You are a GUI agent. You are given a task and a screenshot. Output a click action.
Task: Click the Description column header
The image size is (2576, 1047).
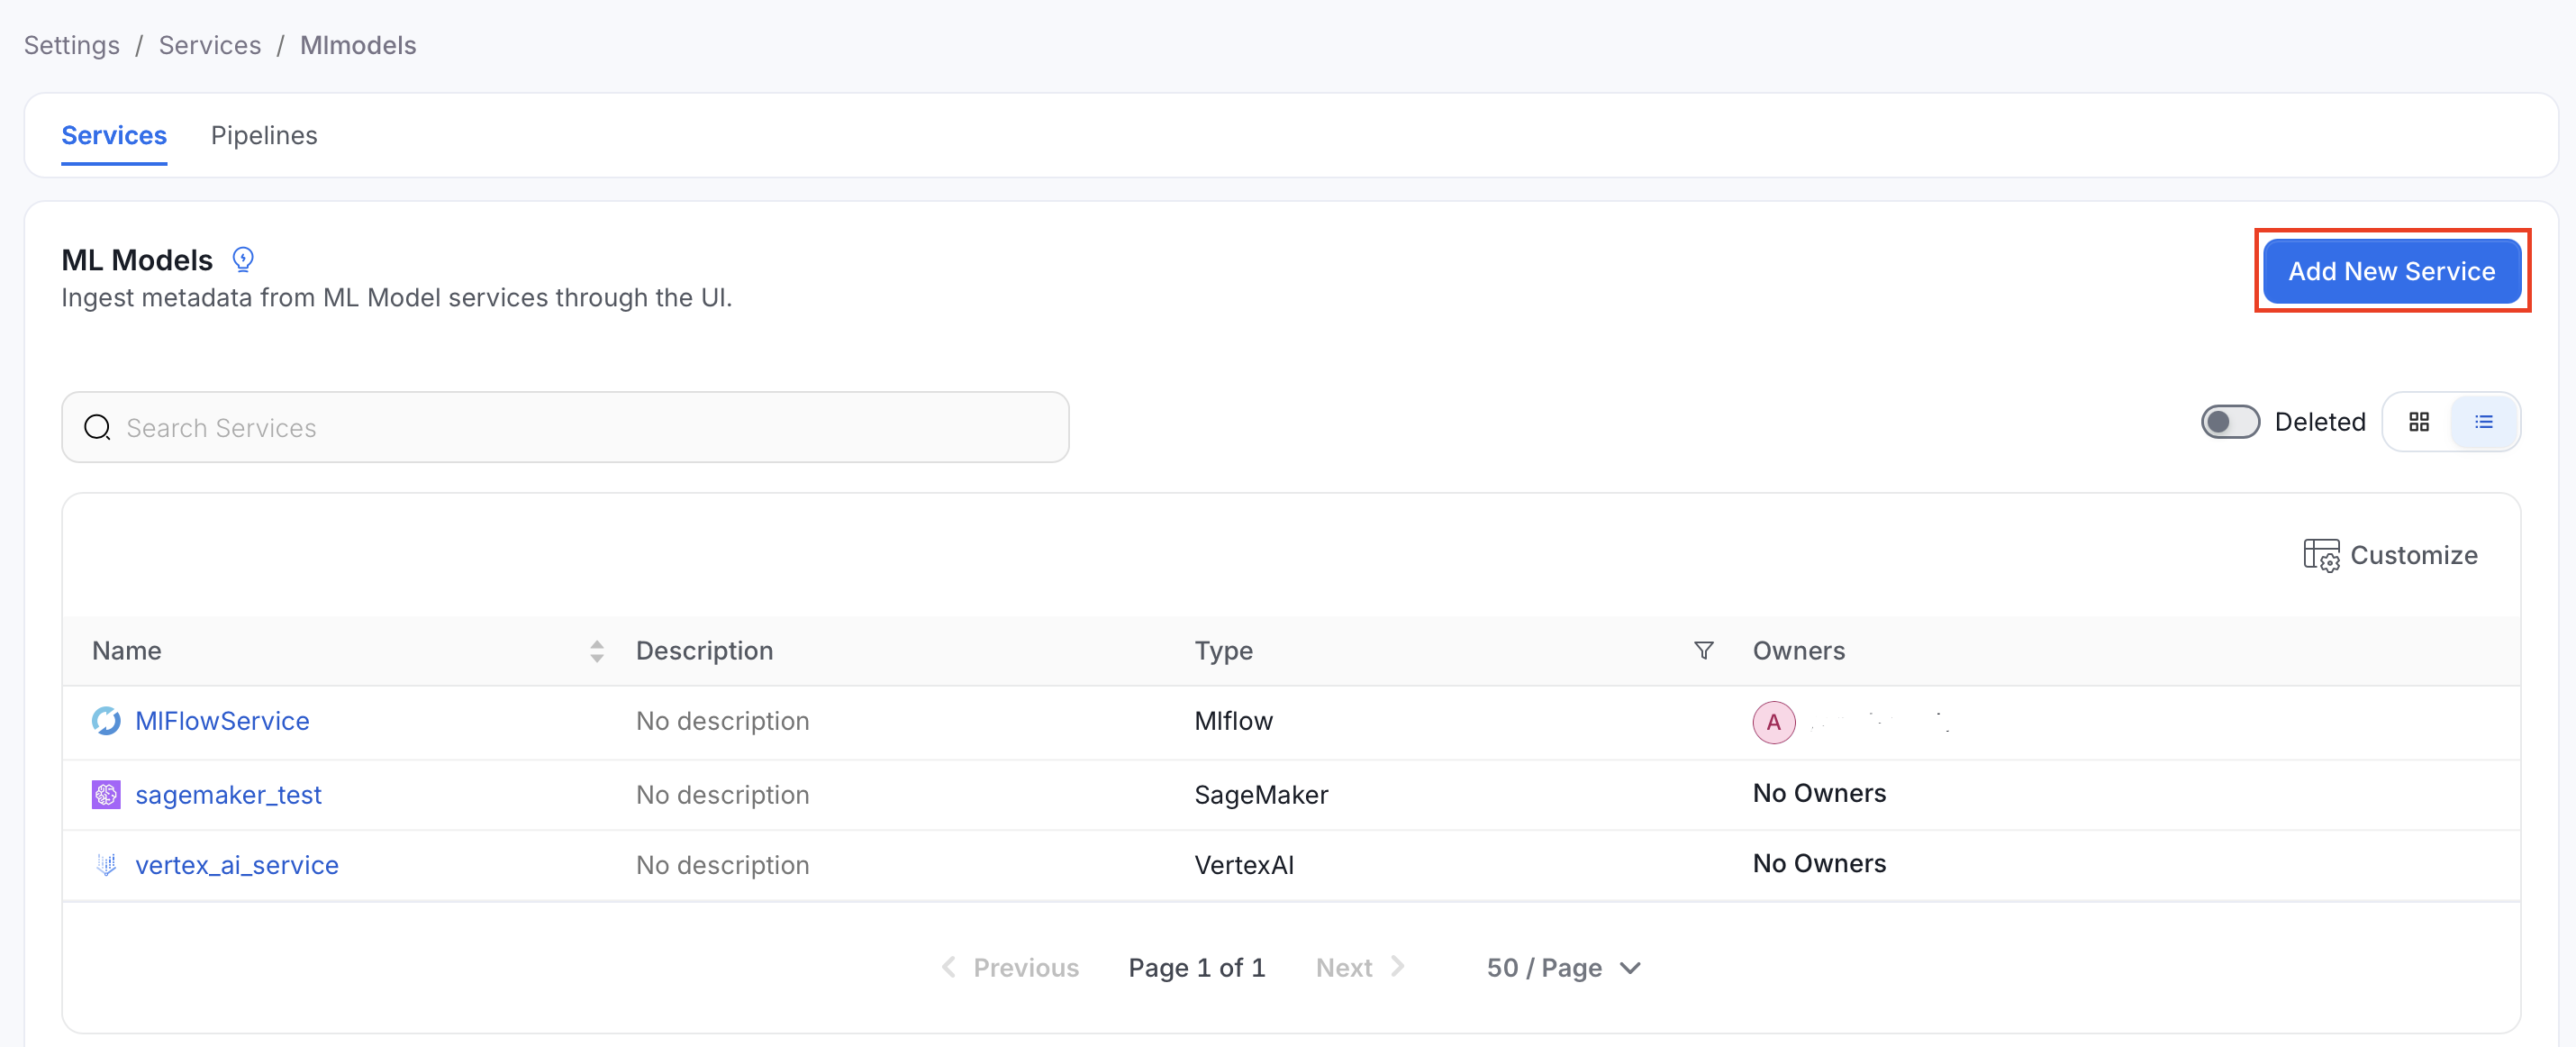tap(704, 651)
